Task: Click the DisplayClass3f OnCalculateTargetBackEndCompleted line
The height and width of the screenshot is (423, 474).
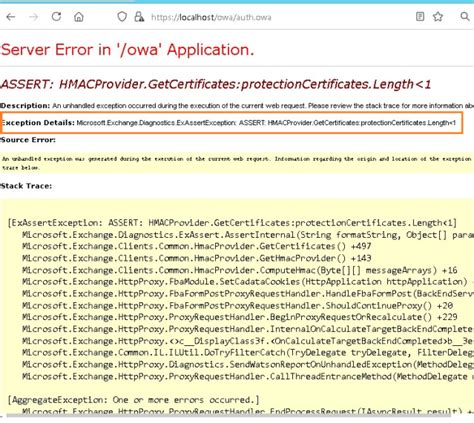Action: pyautogui.click(x=248, y=341)
